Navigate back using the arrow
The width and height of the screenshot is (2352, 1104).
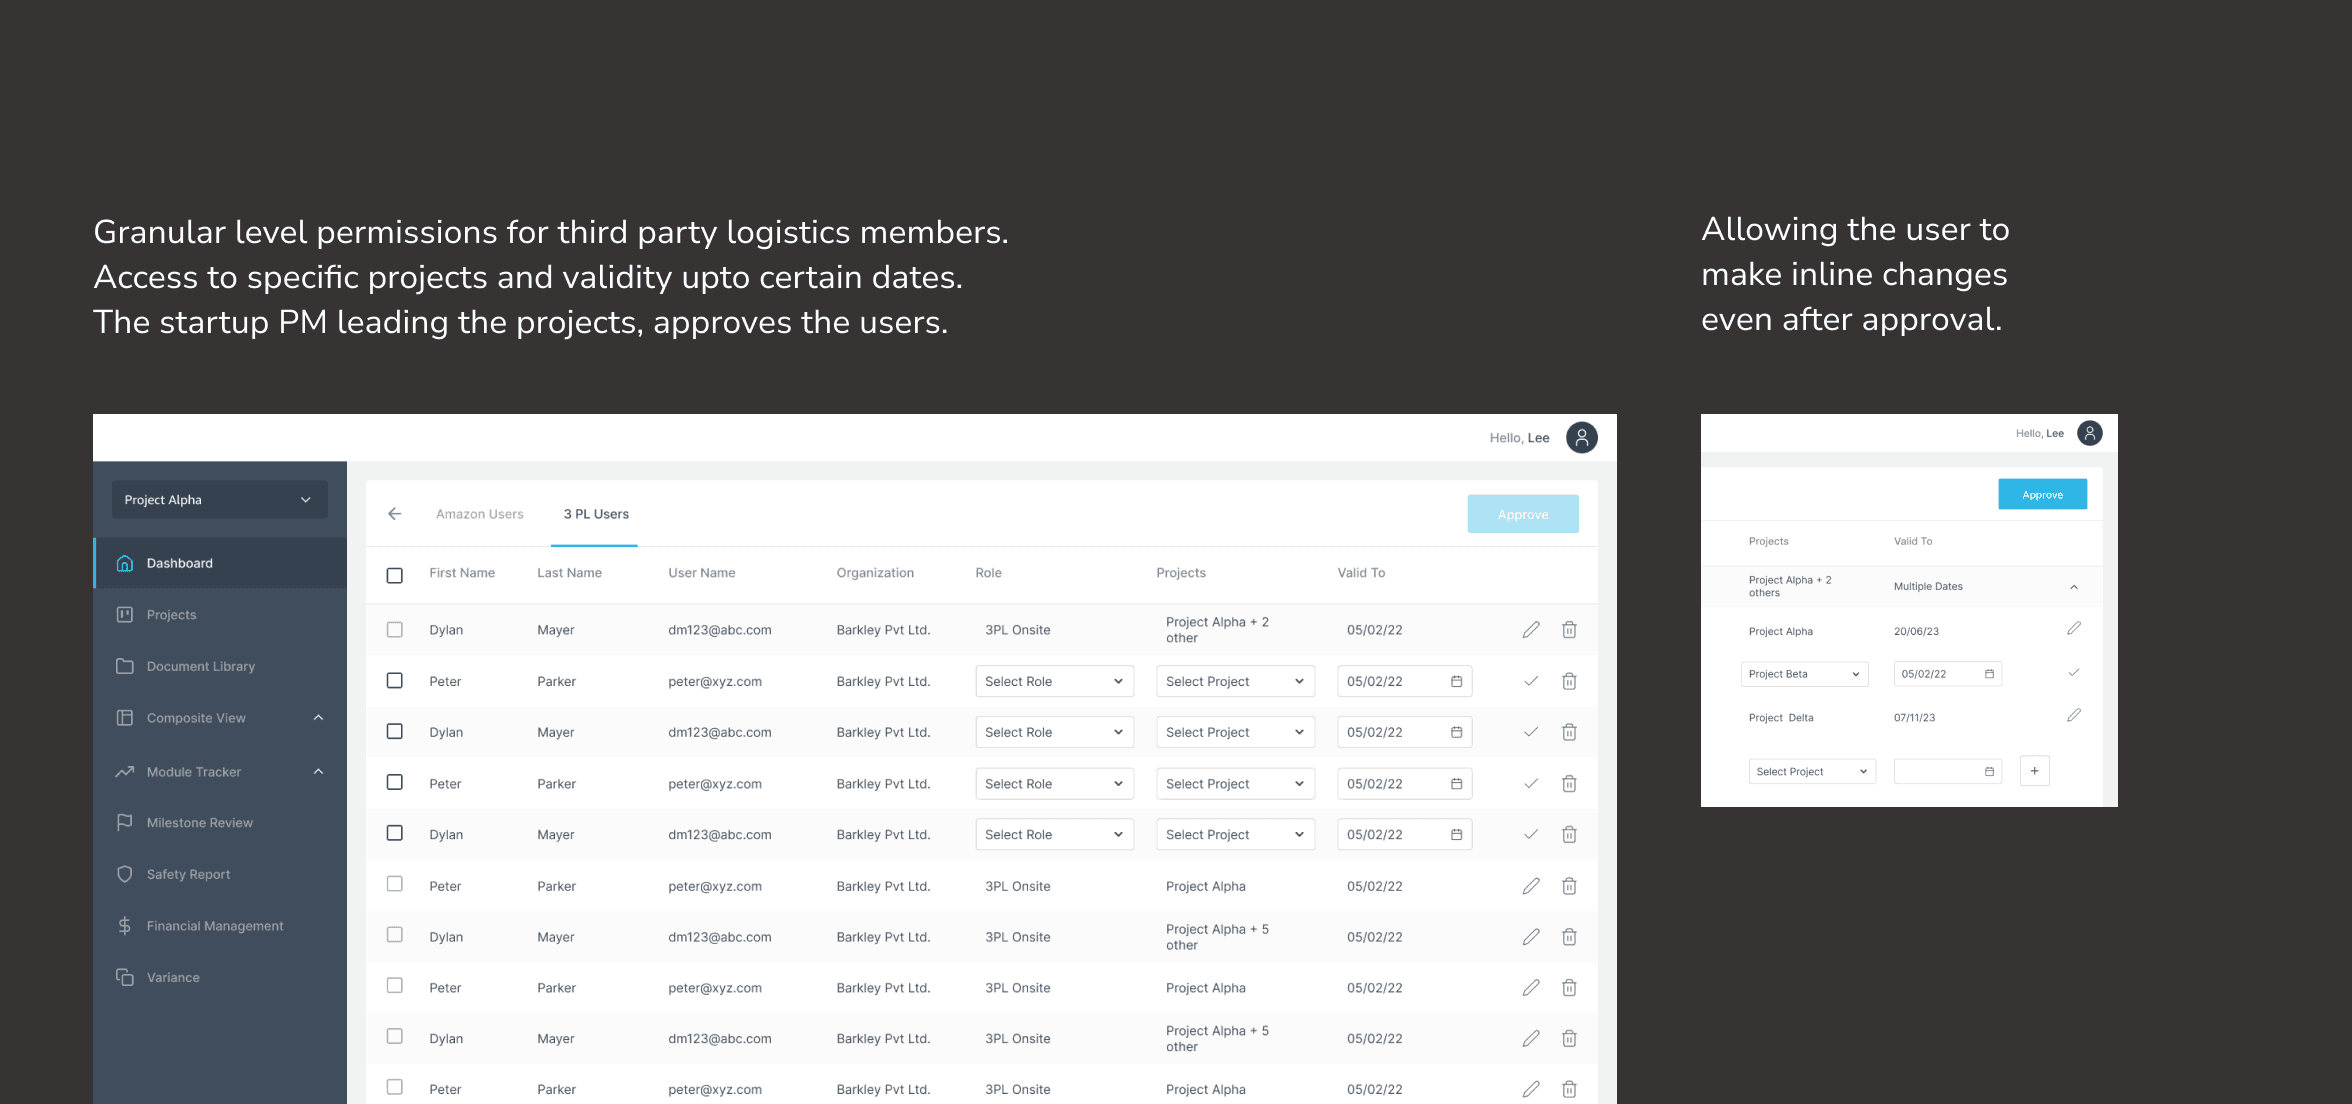pyautogui.click(x=394, y=513)
